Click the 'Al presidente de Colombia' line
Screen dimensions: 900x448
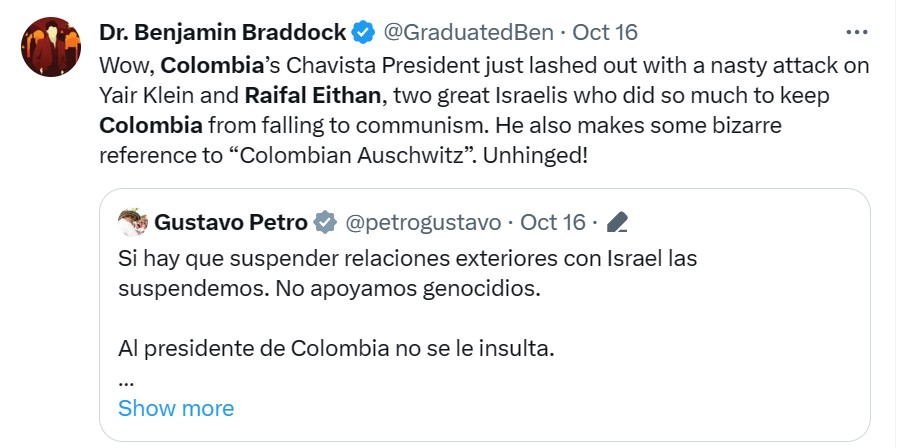click(336, 350)
